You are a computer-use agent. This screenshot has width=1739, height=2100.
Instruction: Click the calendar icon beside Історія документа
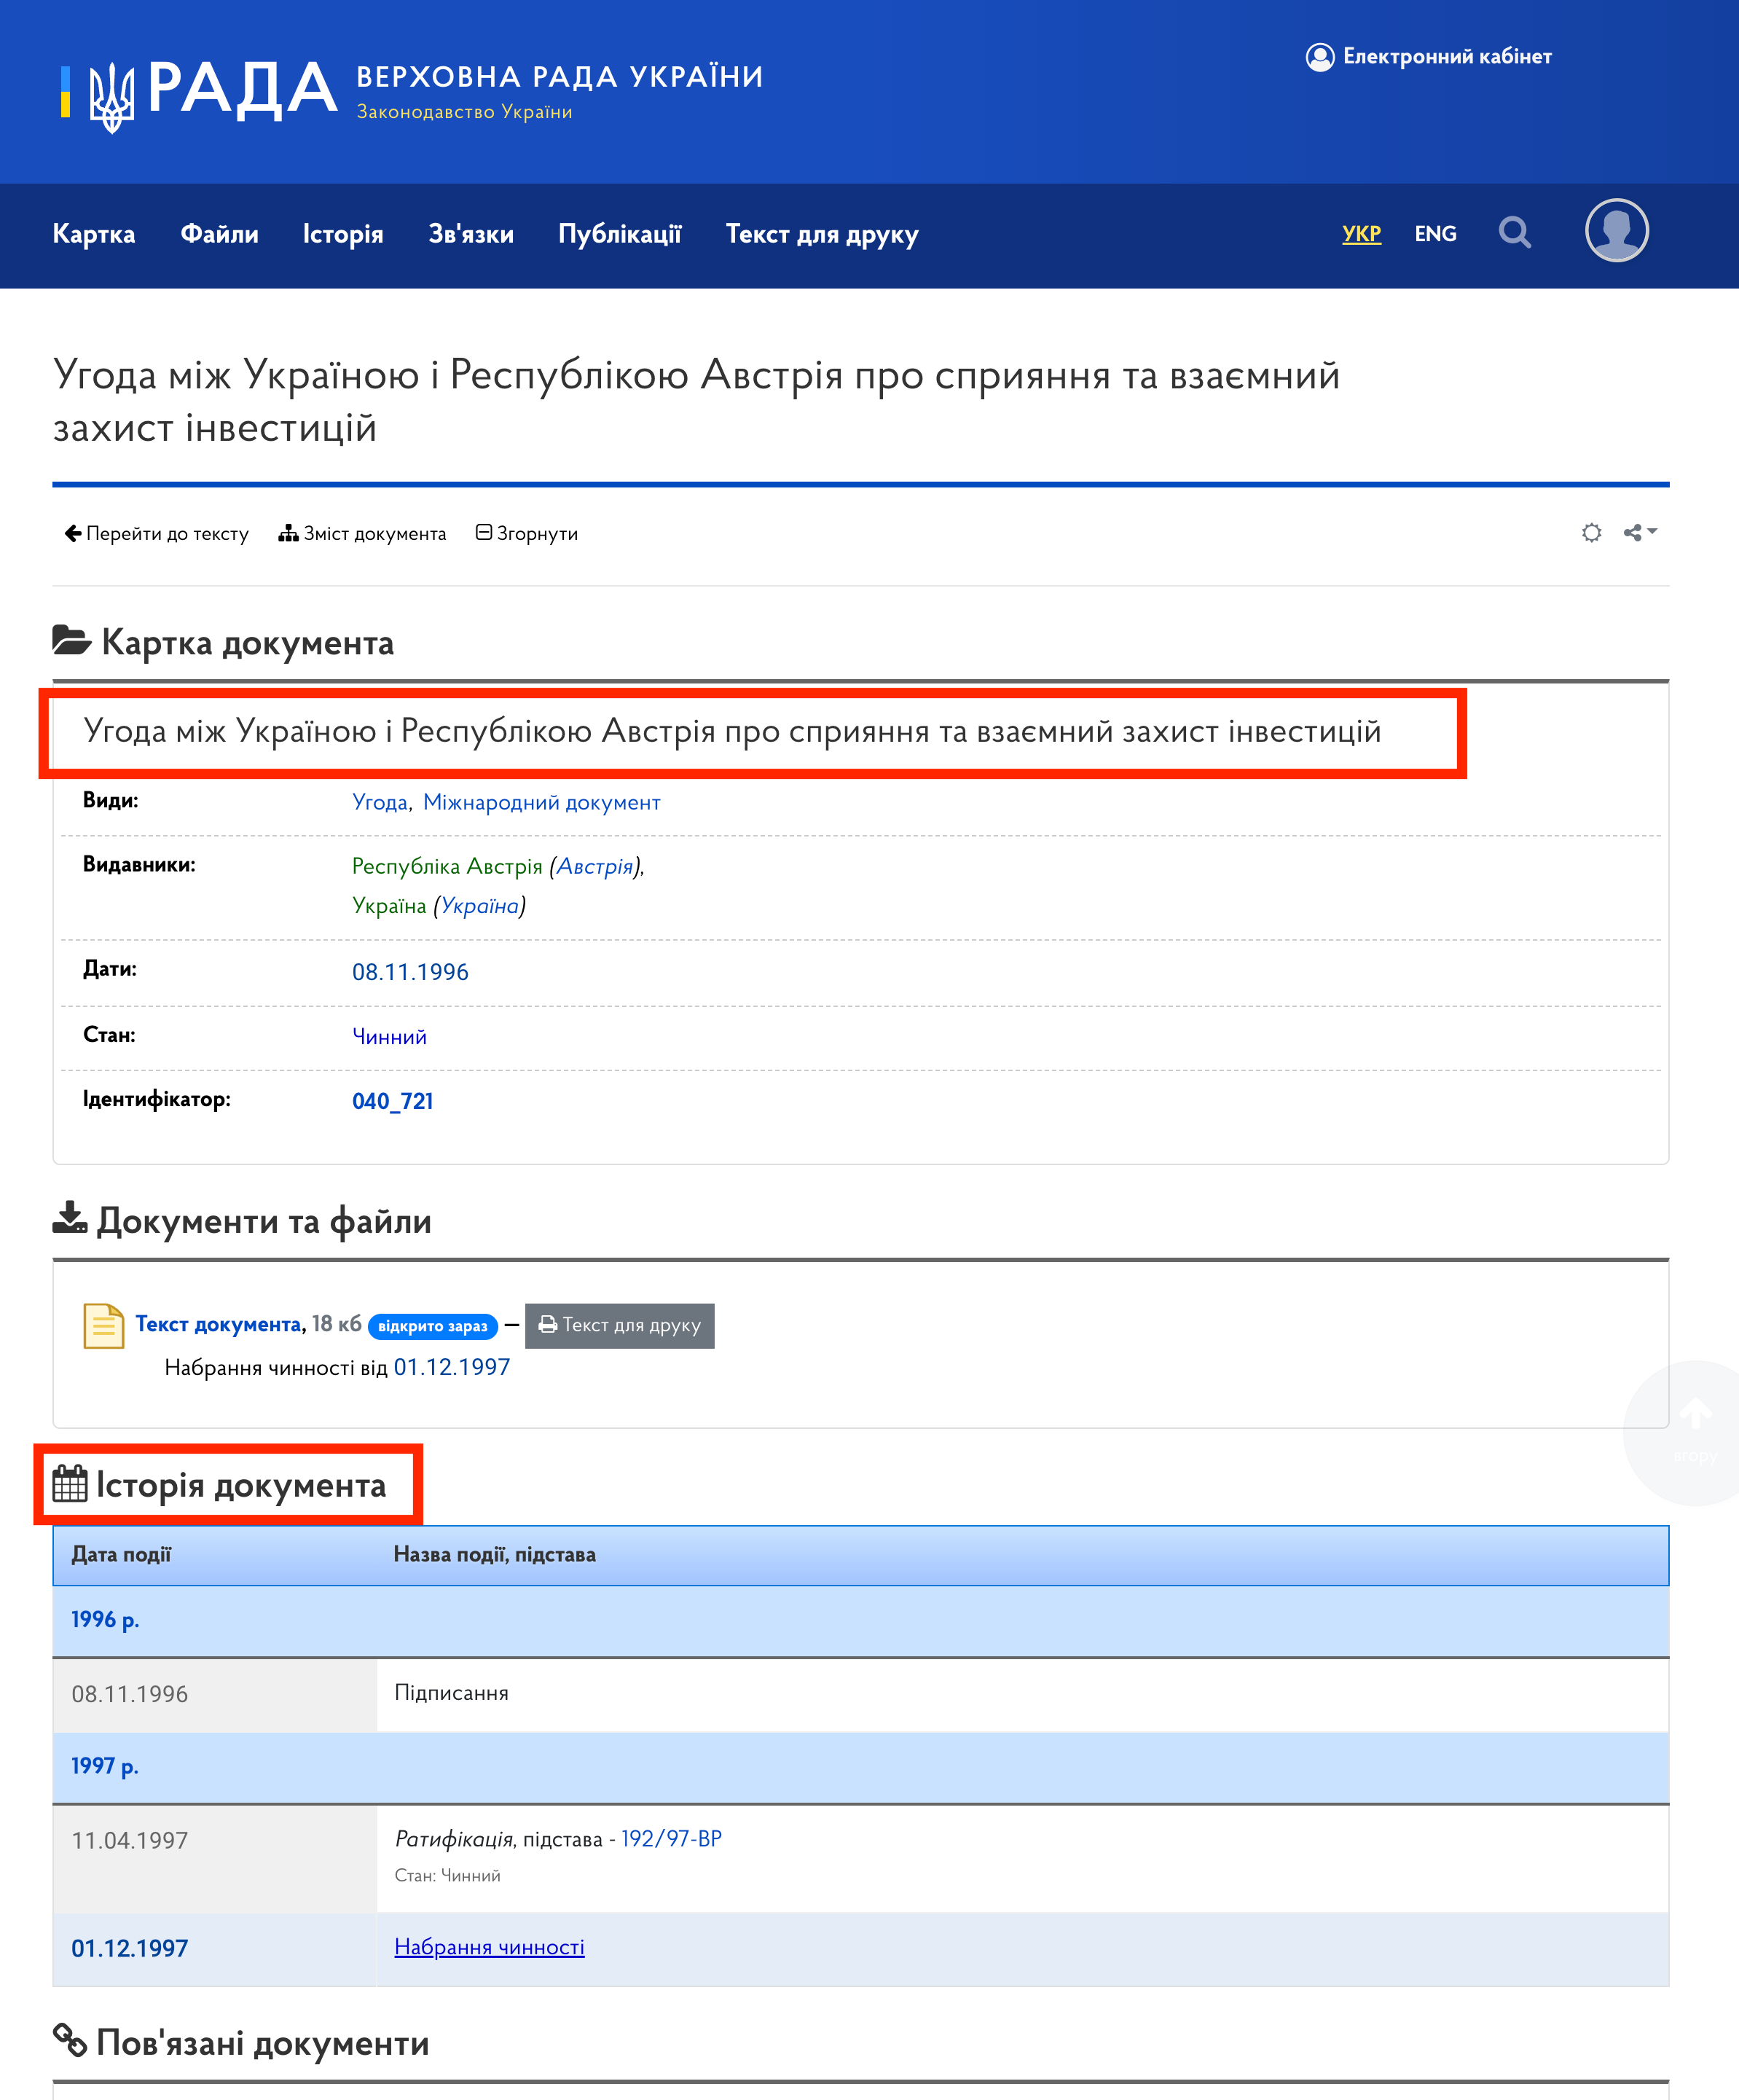70,1484
